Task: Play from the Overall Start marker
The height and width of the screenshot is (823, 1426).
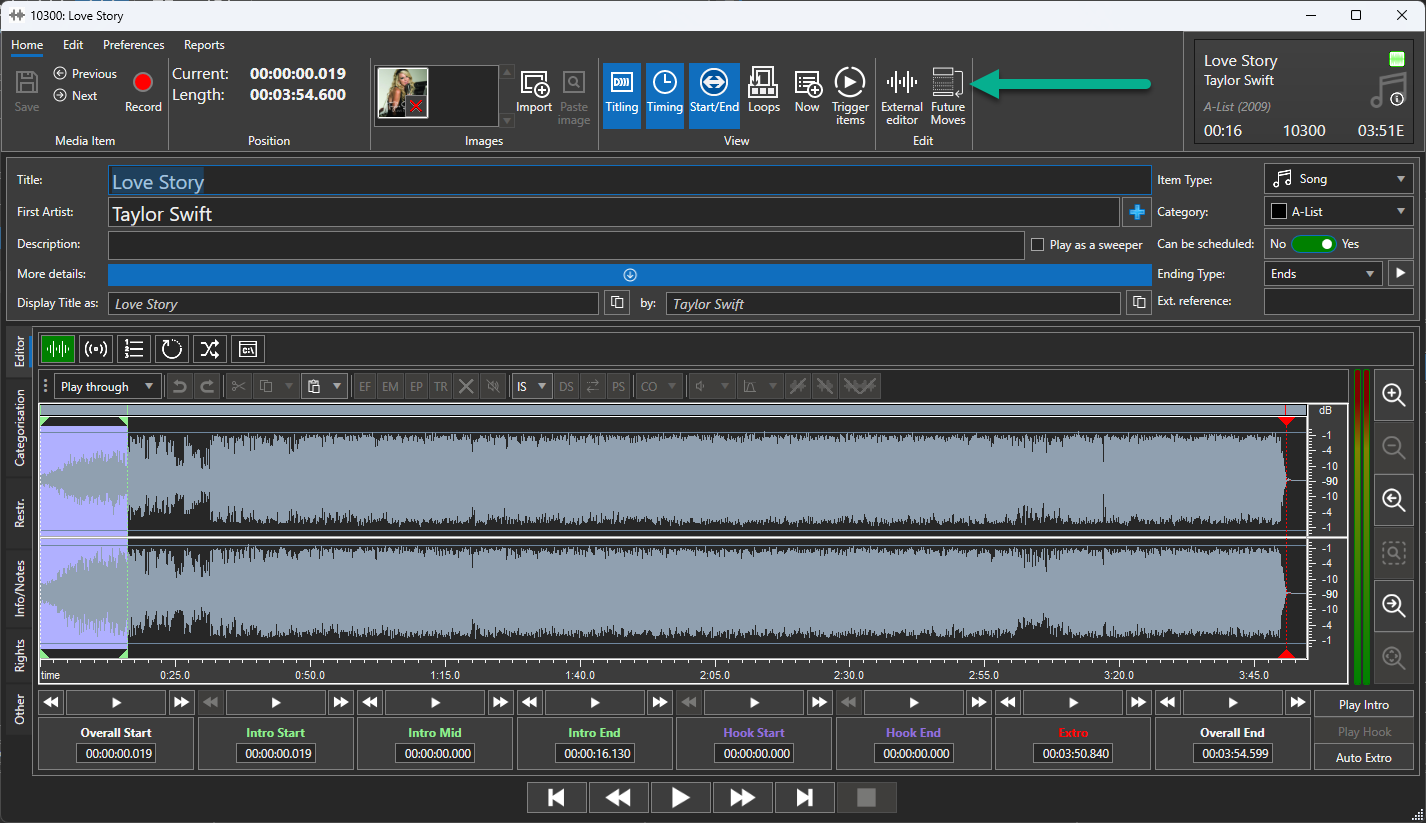Action: click(x=116, y=702)
